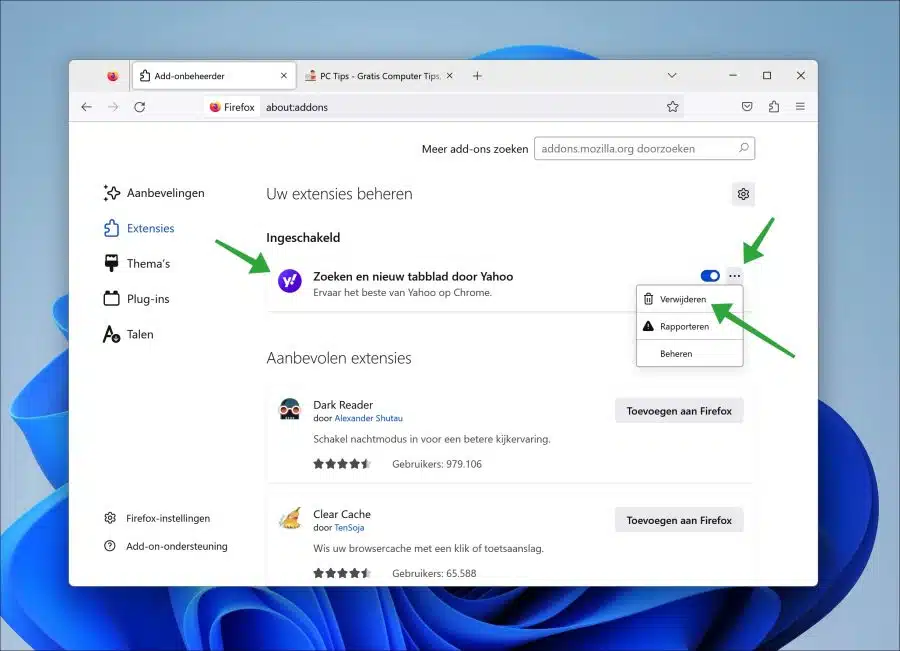Expand the list all tabs chevron
The image size is (900, 651).
point(672,76)
